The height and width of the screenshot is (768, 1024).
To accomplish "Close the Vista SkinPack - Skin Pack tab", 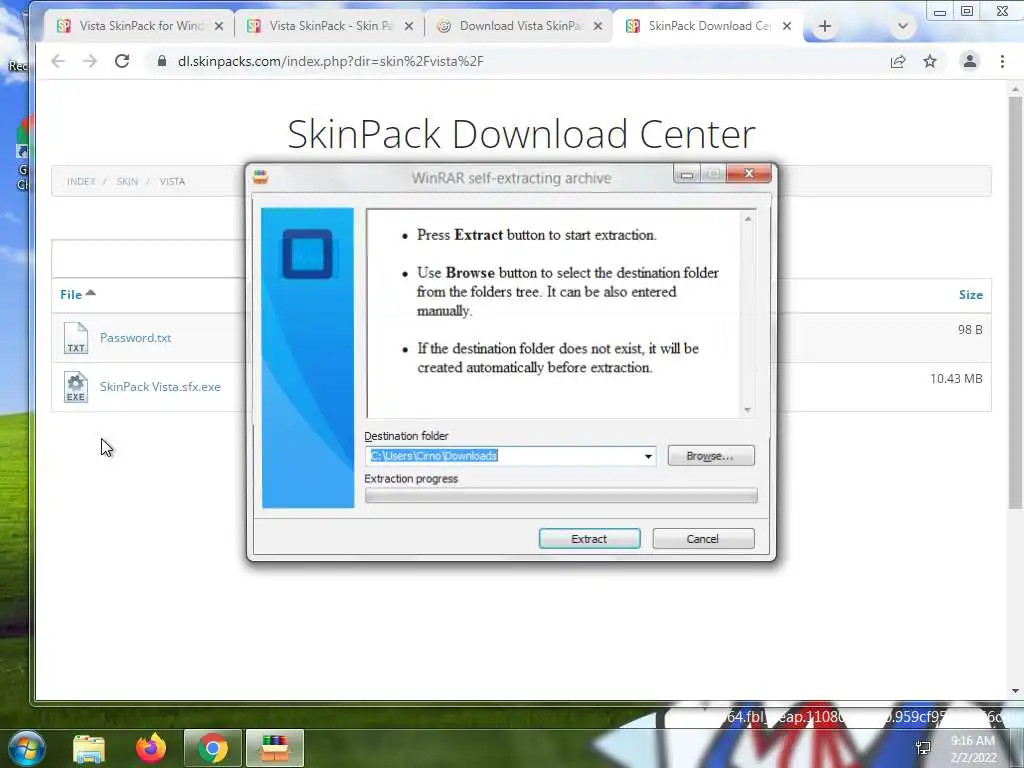I will point(409,26).
